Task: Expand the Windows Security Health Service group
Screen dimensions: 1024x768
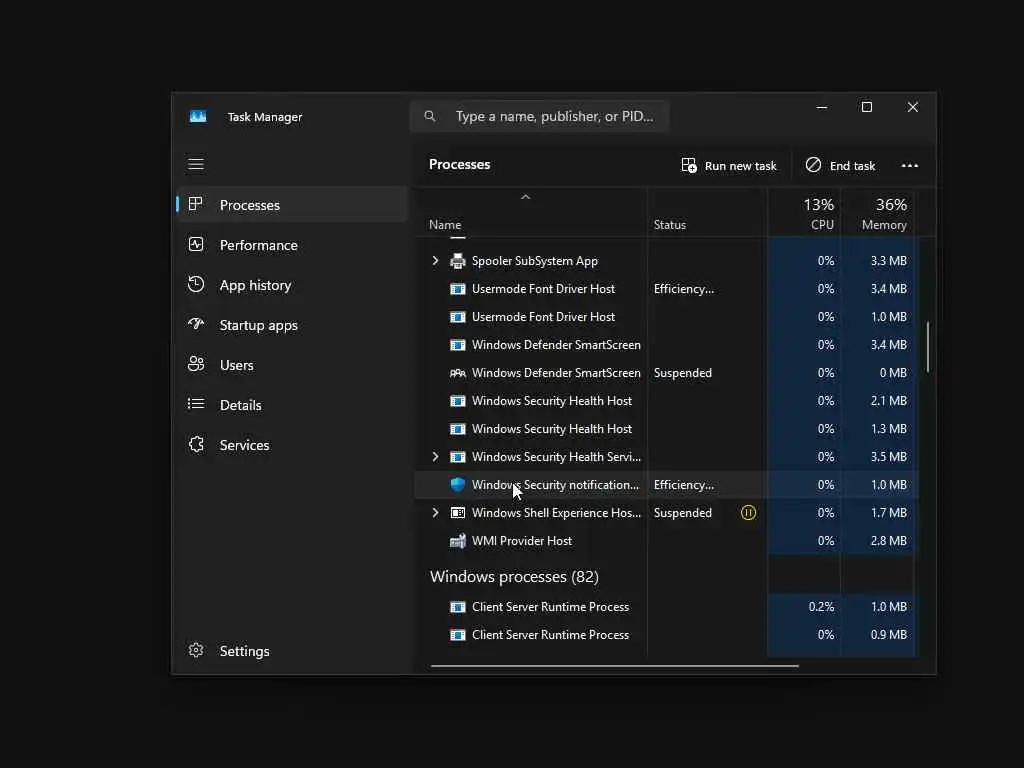Action: point(436,456)
